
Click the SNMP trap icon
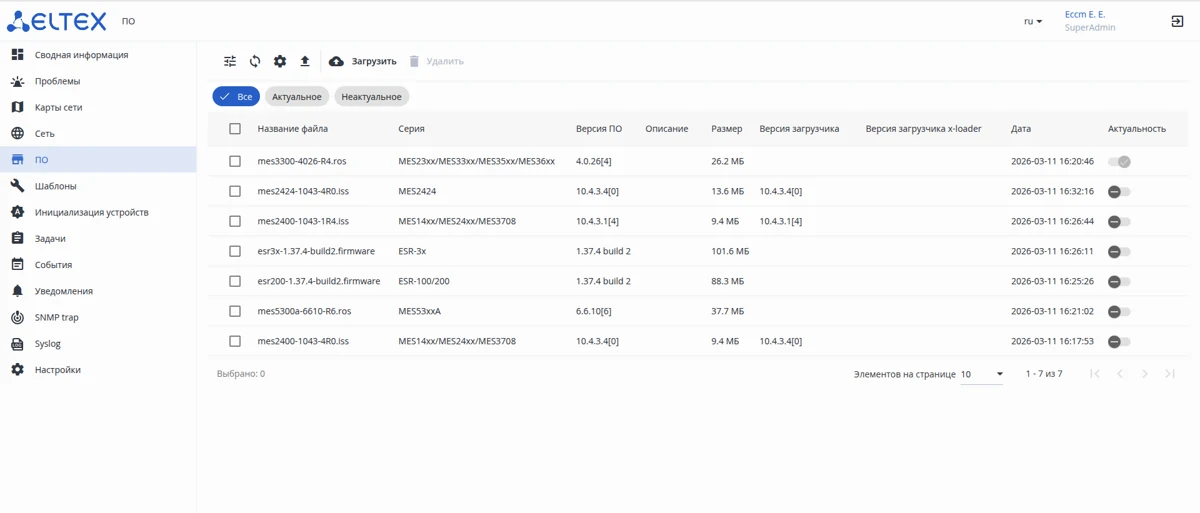[17, 317]
